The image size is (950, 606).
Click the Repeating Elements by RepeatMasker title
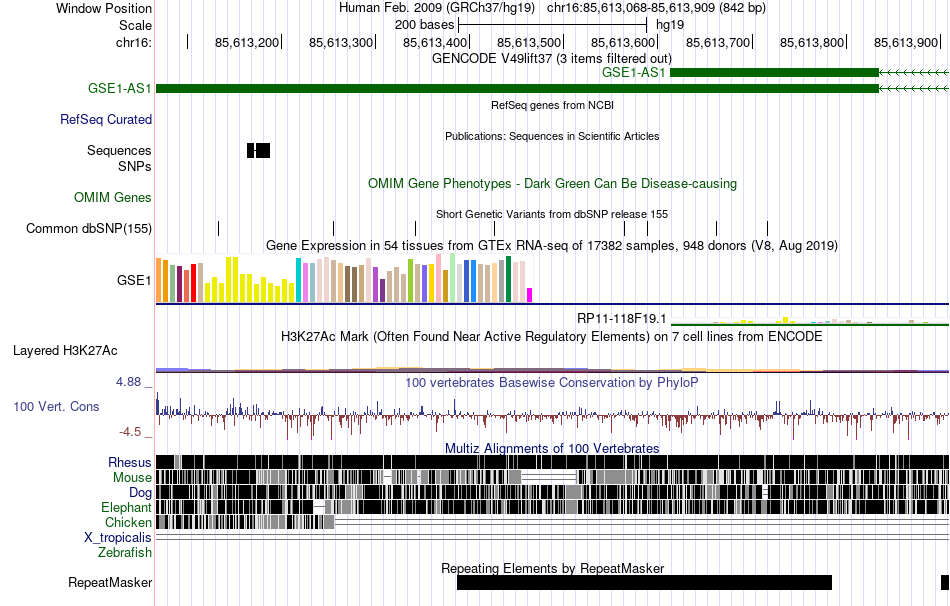[x=552, y=568]
